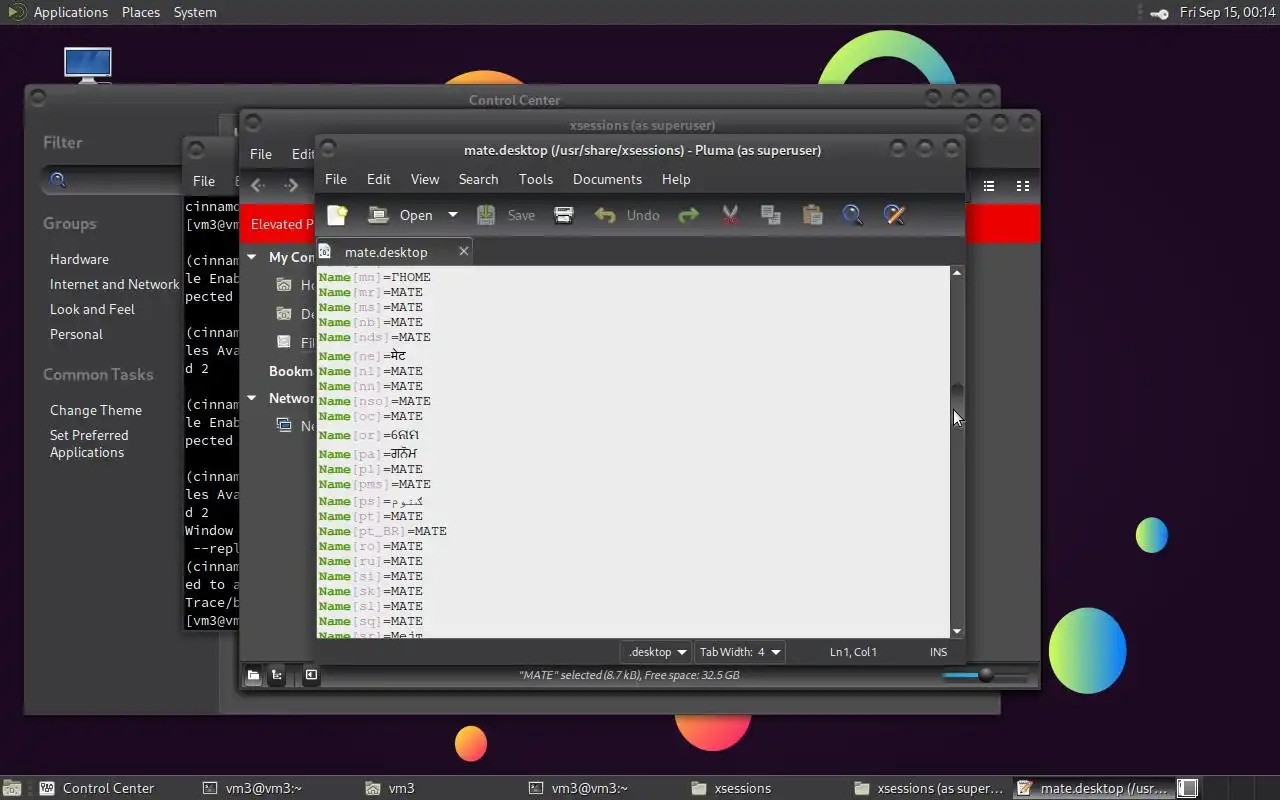
Task: Click the editor scroll down arrow
Action: pos(957,631)
